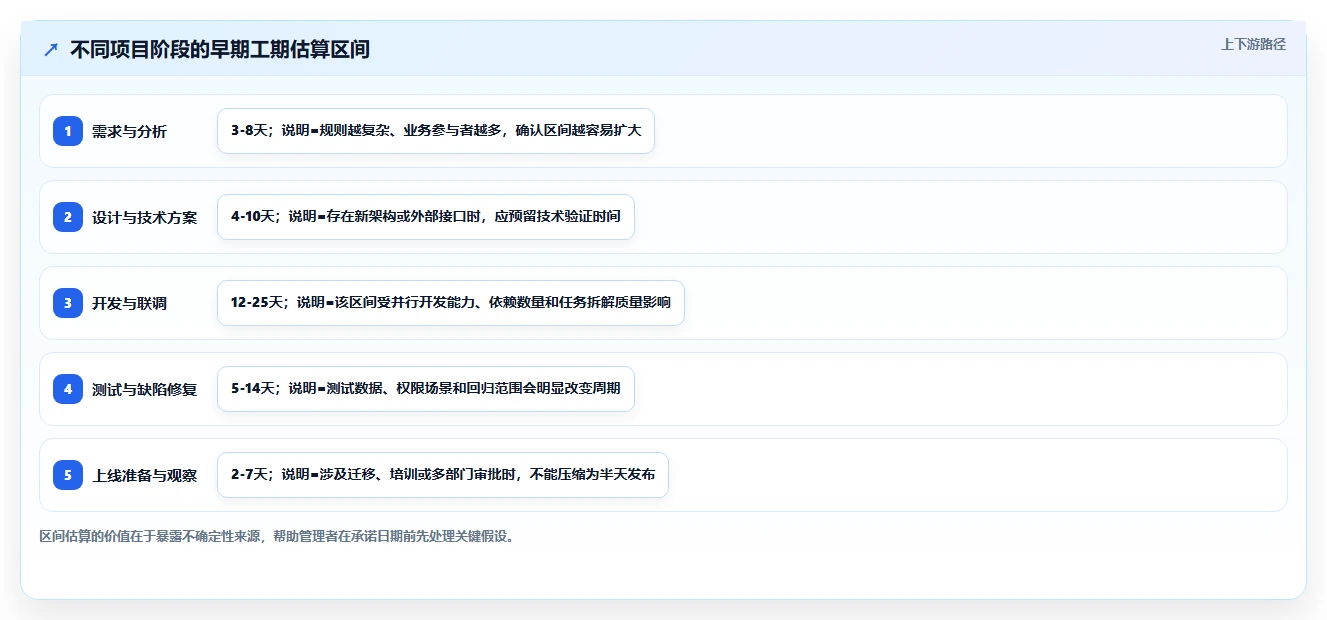Click the title 不同项目阶段的早期工期估算区间
The height and width of the screenshot is (620, 1327).
(220, 50)
